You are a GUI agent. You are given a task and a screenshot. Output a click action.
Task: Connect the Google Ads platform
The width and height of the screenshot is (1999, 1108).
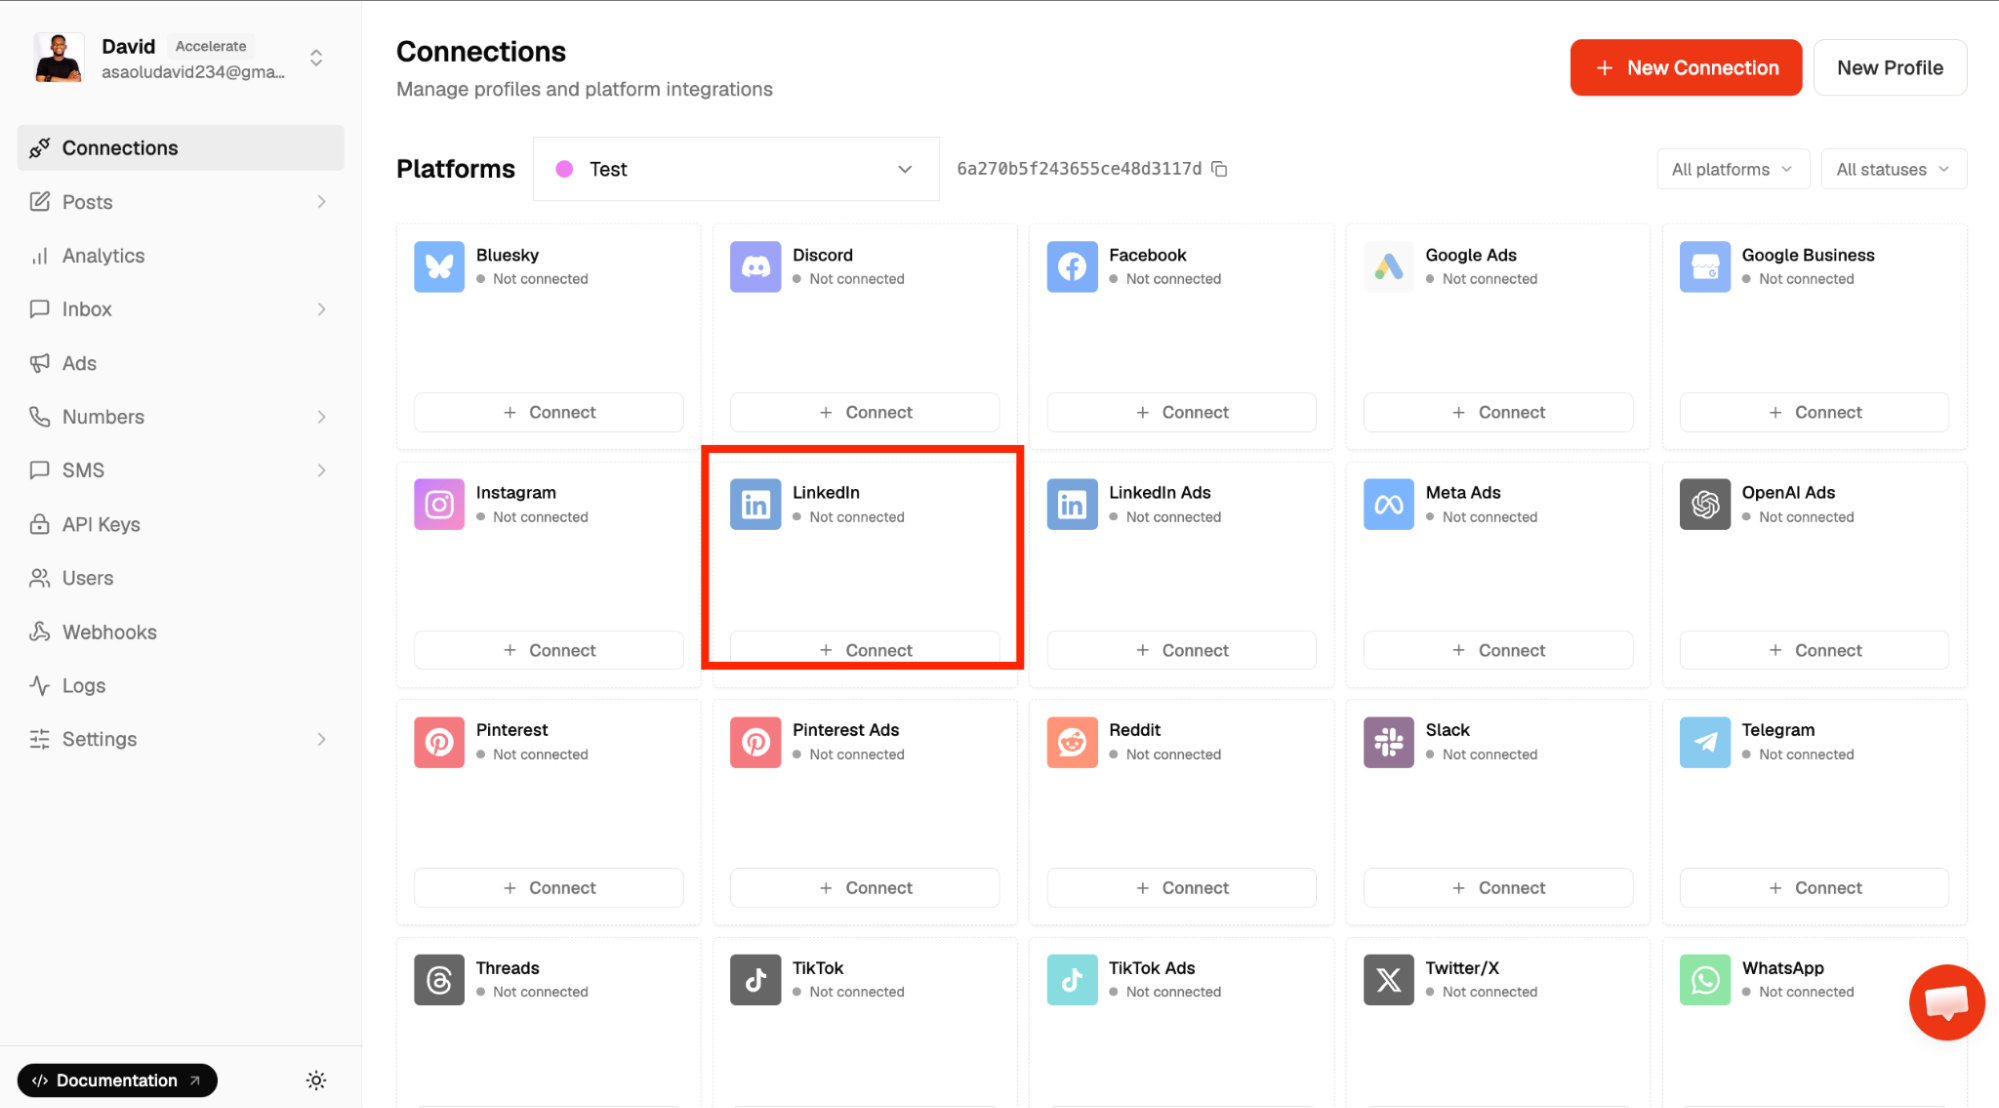[x=1498, y=412]
